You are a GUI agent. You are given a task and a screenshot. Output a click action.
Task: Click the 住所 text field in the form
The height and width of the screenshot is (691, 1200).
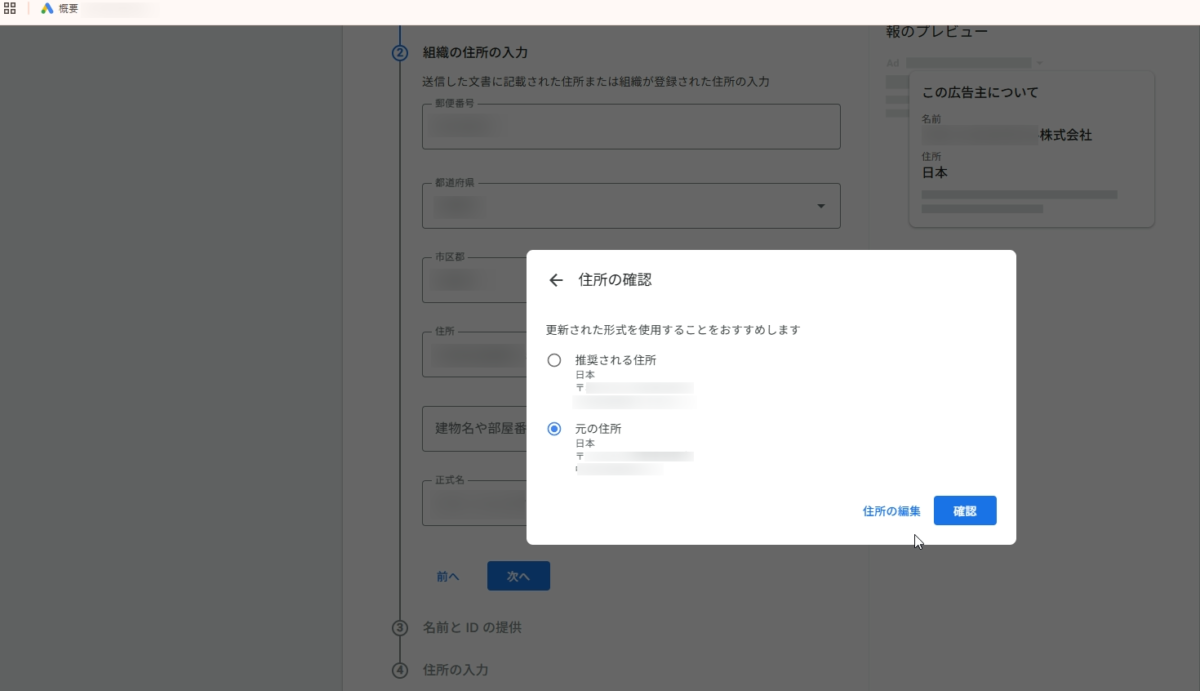coord(473,355)
